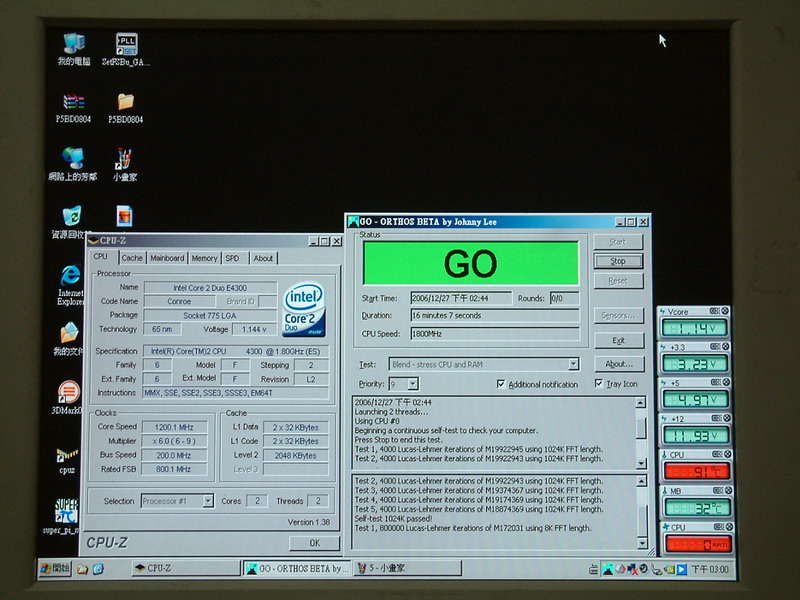
Task: Switch to 5 - 小畫家 taskbar button
Action: (408, 568)
